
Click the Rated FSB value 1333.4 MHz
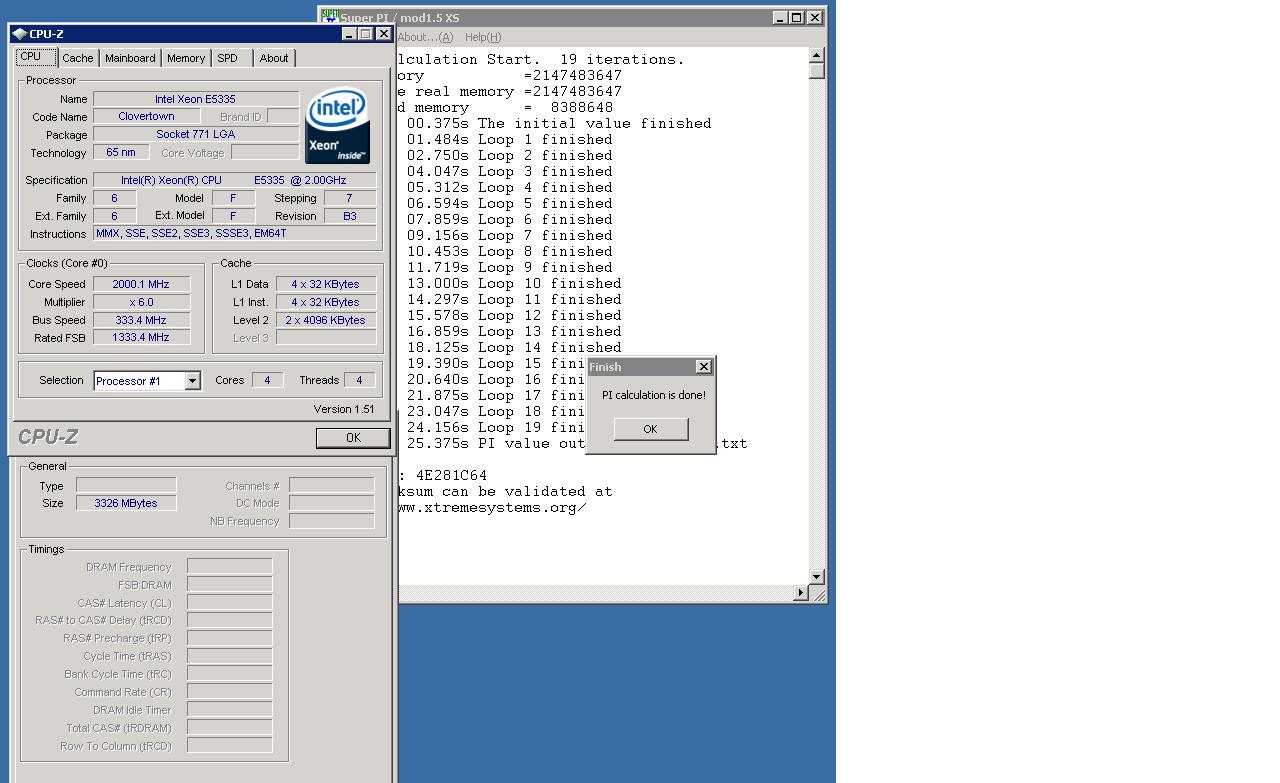(x=141, y=337)
